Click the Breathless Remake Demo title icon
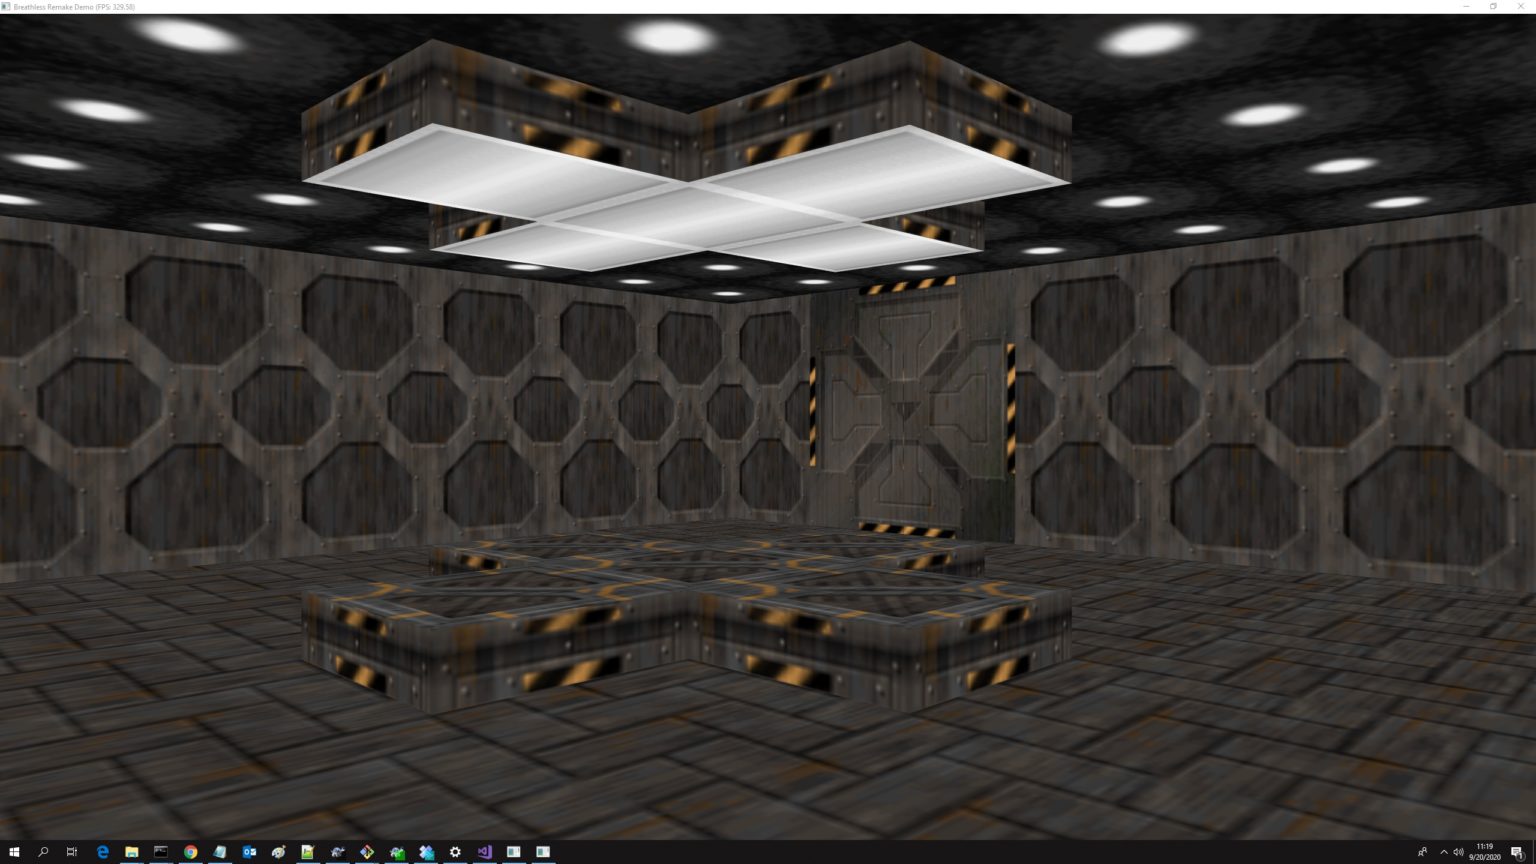1536x864 pixels. coord(6,6)
